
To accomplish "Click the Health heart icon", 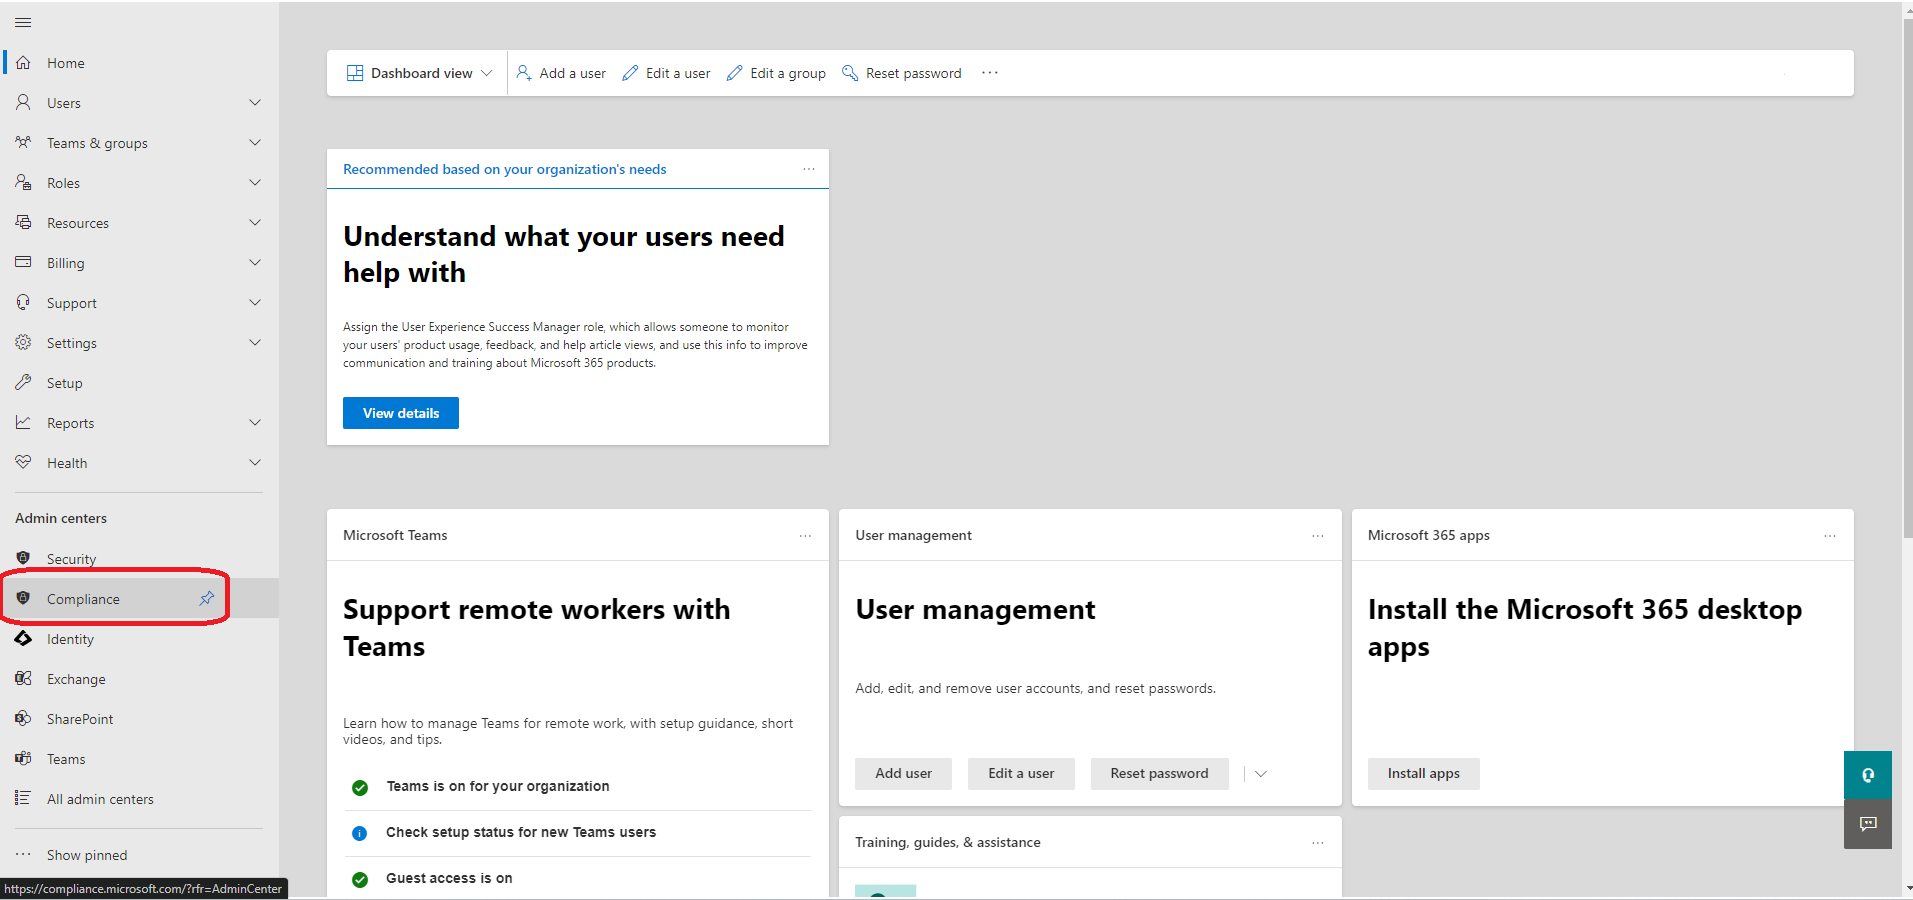I will 23,462.
